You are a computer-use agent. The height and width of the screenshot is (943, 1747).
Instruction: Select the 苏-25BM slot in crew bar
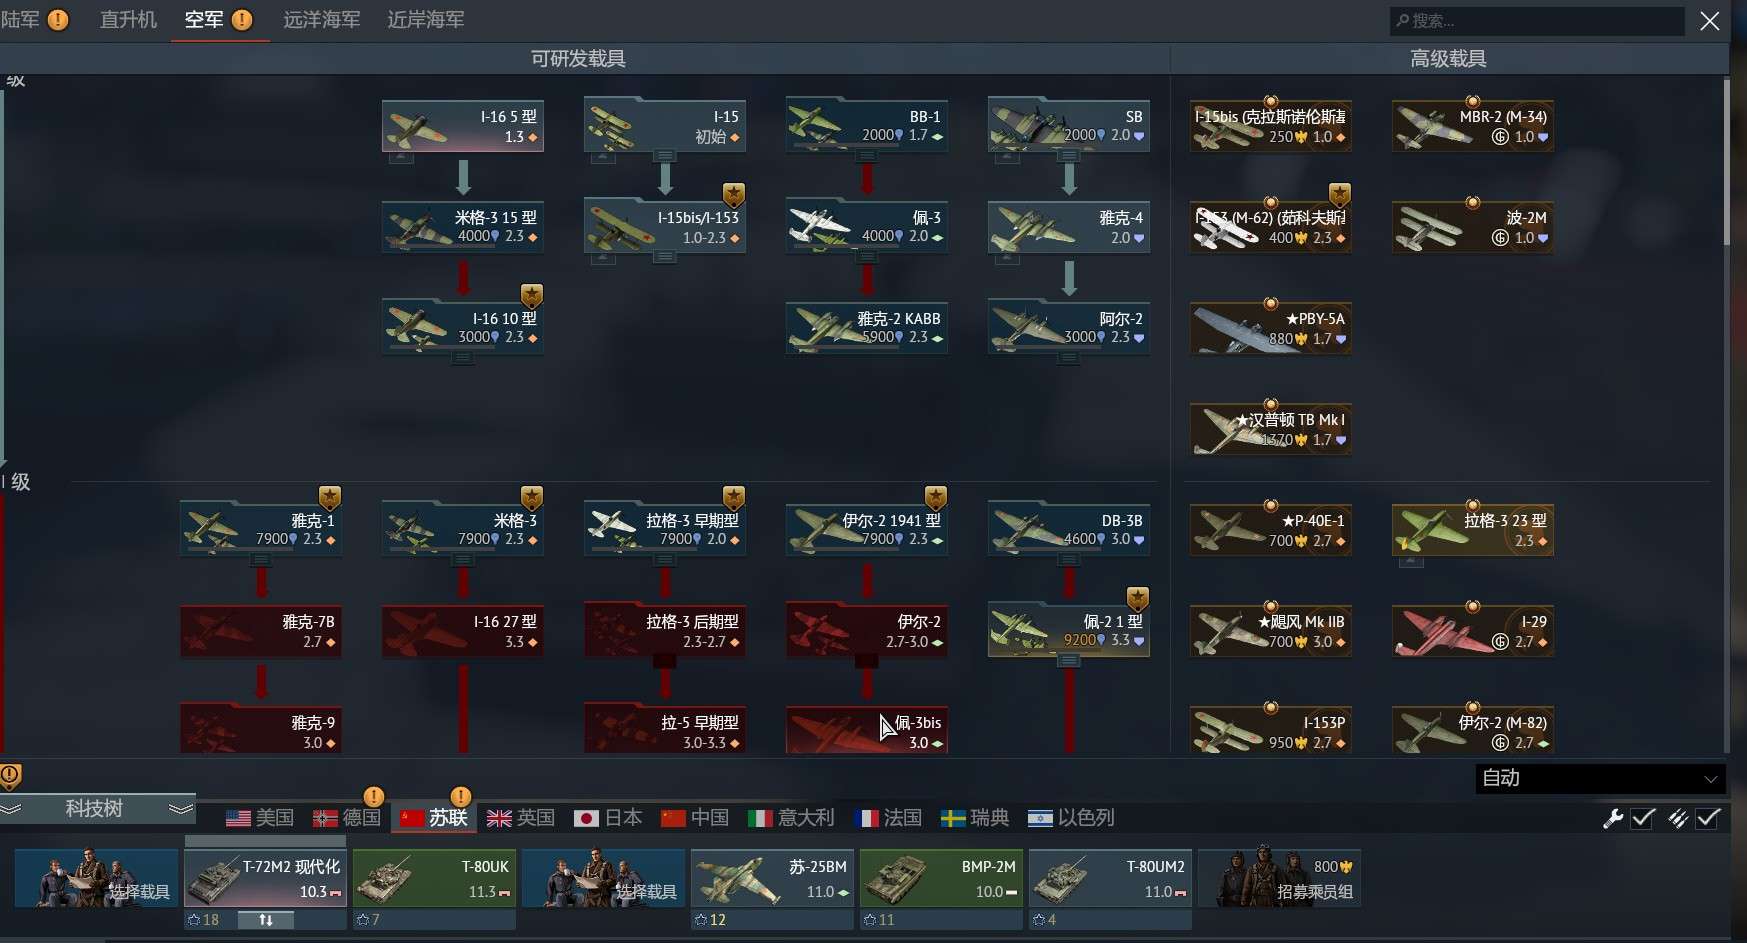772,878
